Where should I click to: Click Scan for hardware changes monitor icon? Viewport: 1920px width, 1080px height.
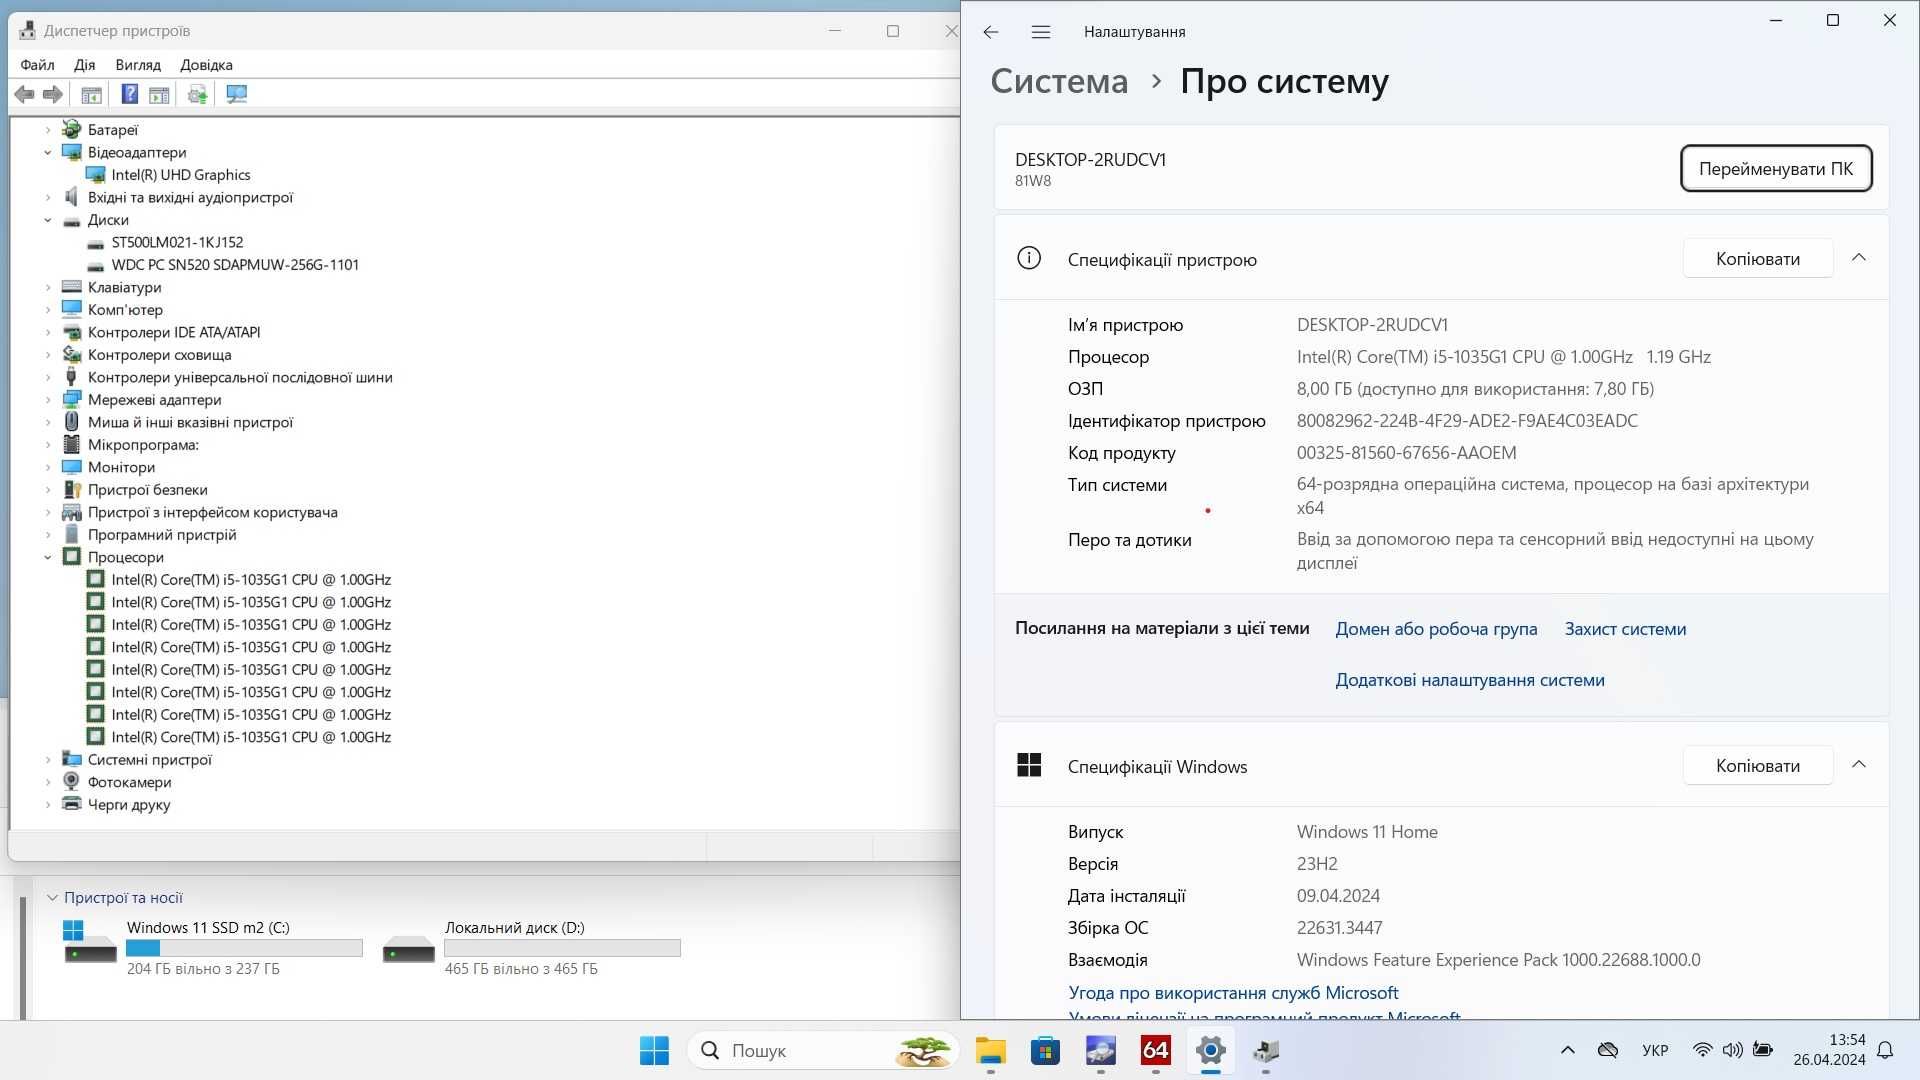click(237, 94)
